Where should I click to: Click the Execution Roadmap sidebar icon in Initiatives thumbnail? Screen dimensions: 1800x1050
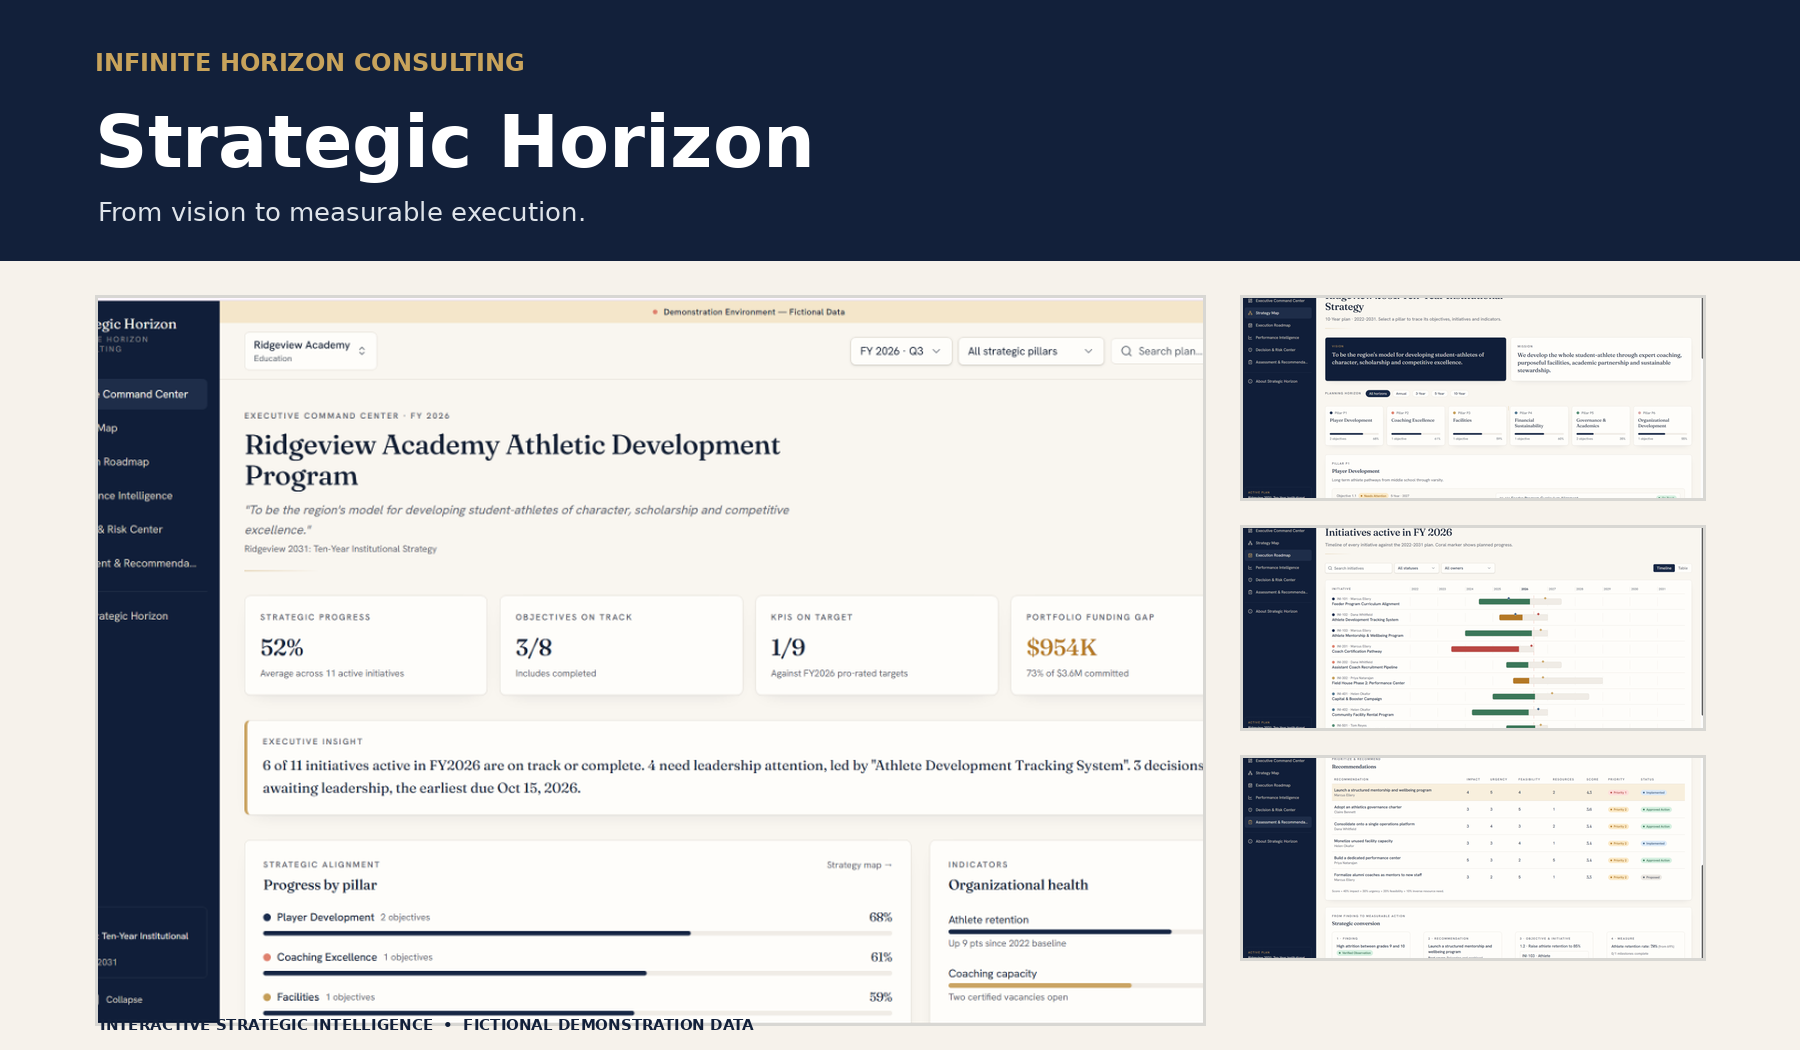tap(1250, 555)
